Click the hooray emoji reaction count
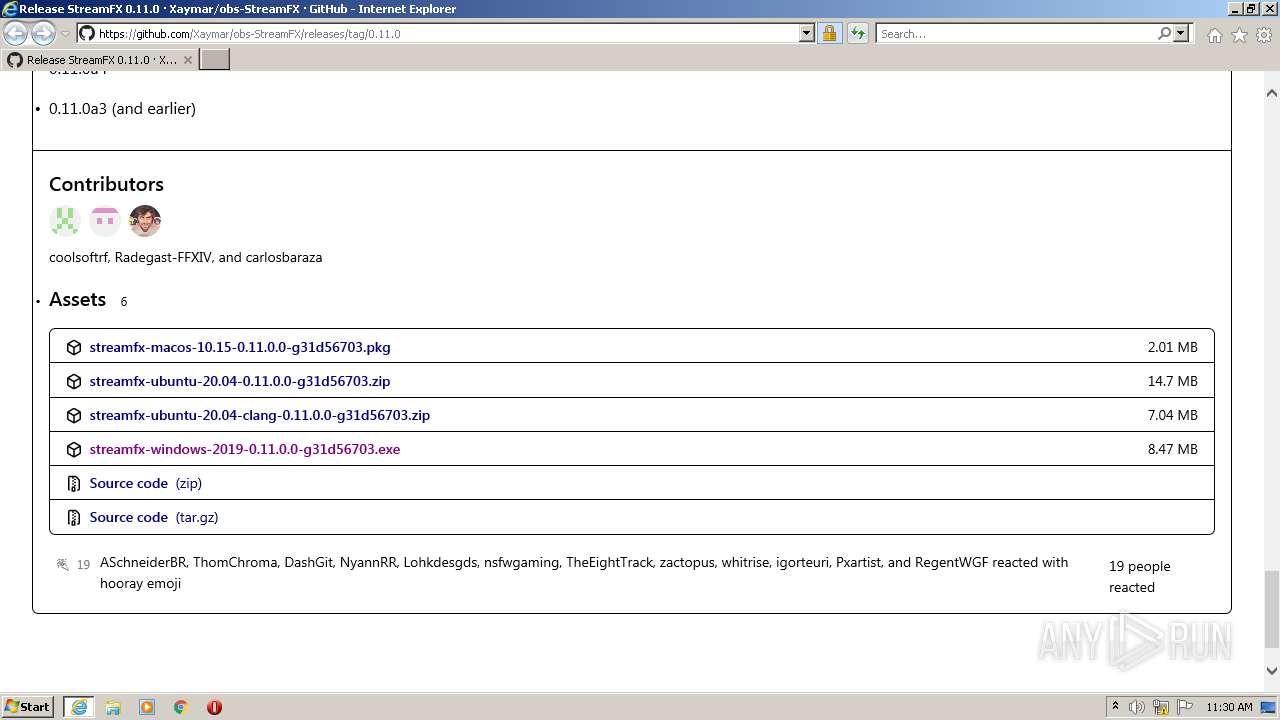The image size is (1280, 720). point(74,564)
